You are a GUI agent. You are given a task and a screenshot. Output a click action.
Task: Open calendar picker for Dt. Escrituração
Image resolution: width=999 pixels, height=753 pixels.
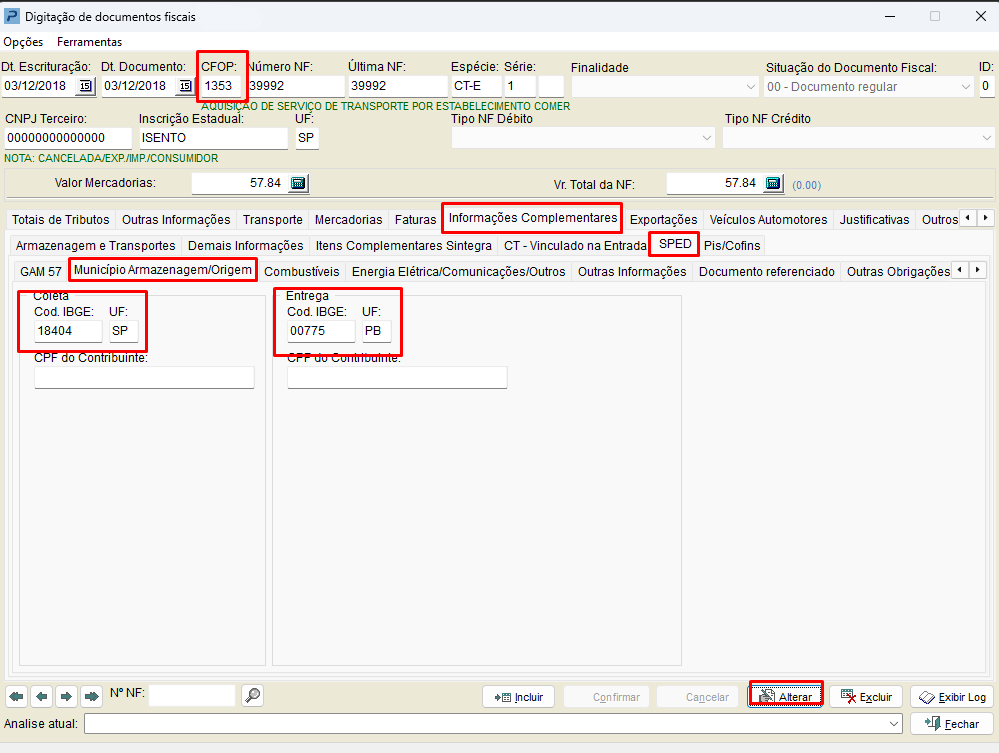click(x=85, y=86)
